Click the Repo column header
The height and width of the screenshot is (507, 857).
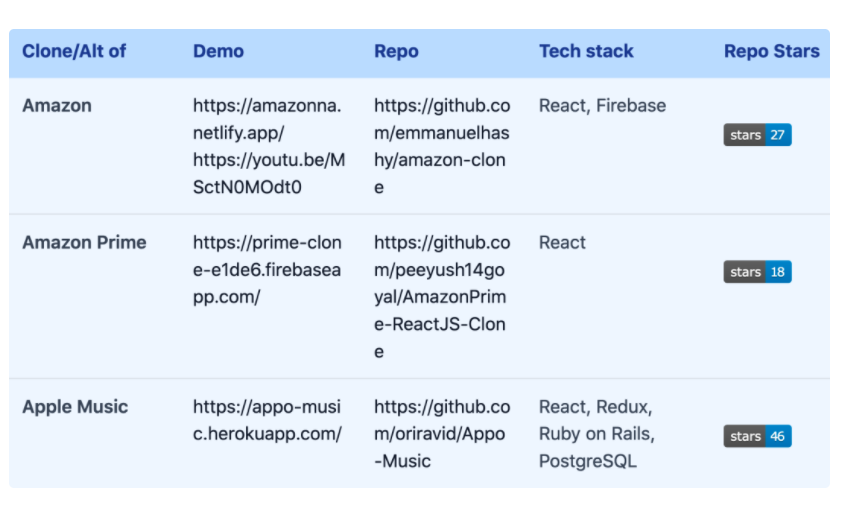click(396, 51)
